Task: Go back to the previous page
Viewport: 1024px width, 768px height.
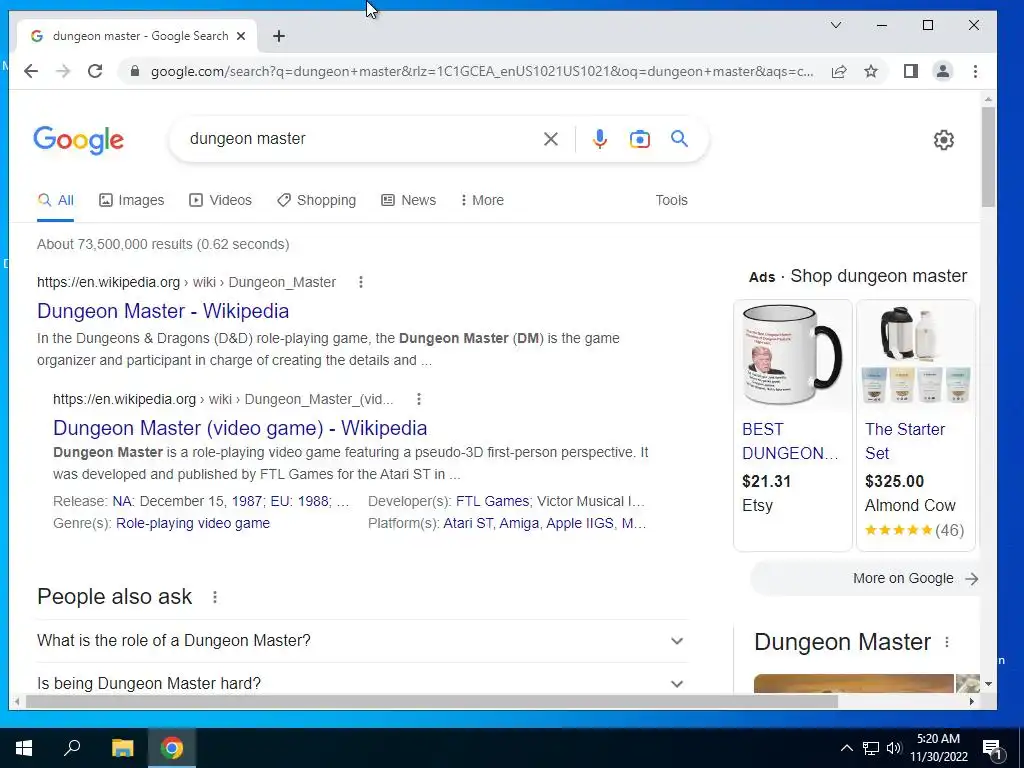Action: [31, 71]
